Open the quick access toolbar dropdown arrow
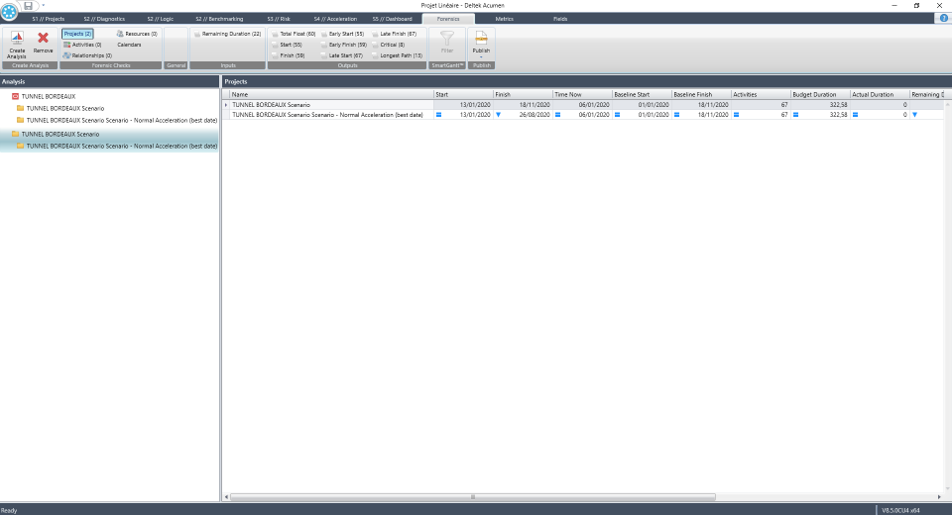 [x=43, y=5]
